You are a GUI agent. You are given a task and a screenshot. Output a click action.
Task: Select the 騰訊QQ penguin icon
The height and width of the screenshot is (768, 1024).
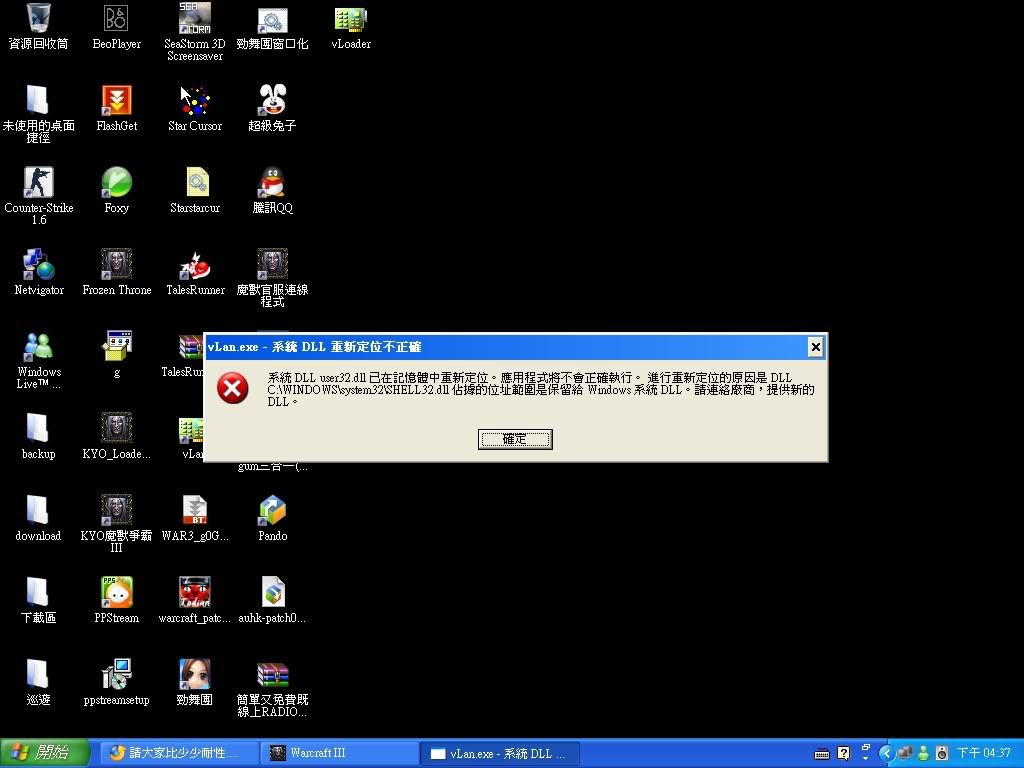tap(272, 183)
